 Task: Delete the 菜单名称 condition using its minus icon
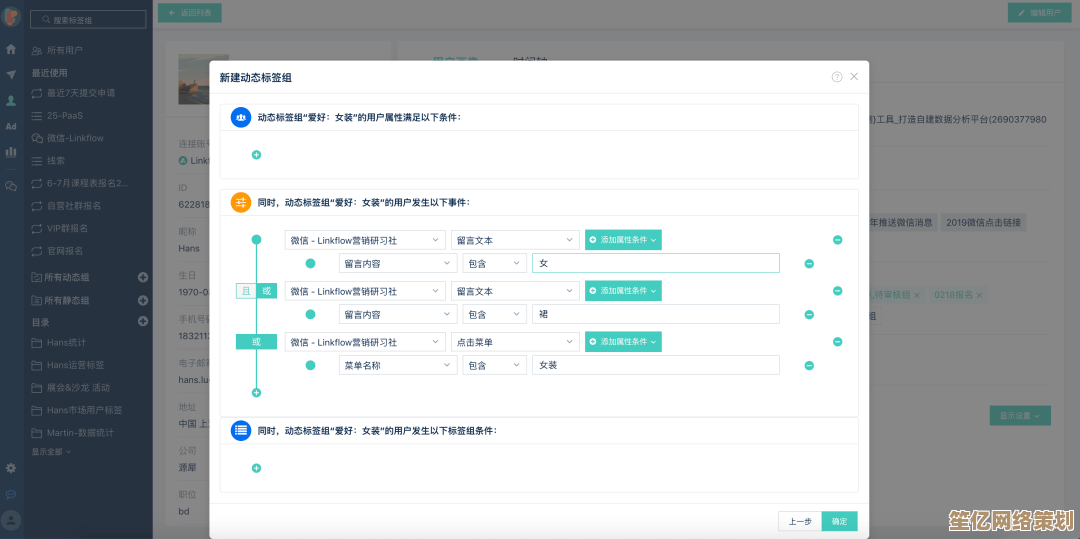click(809, 366)
